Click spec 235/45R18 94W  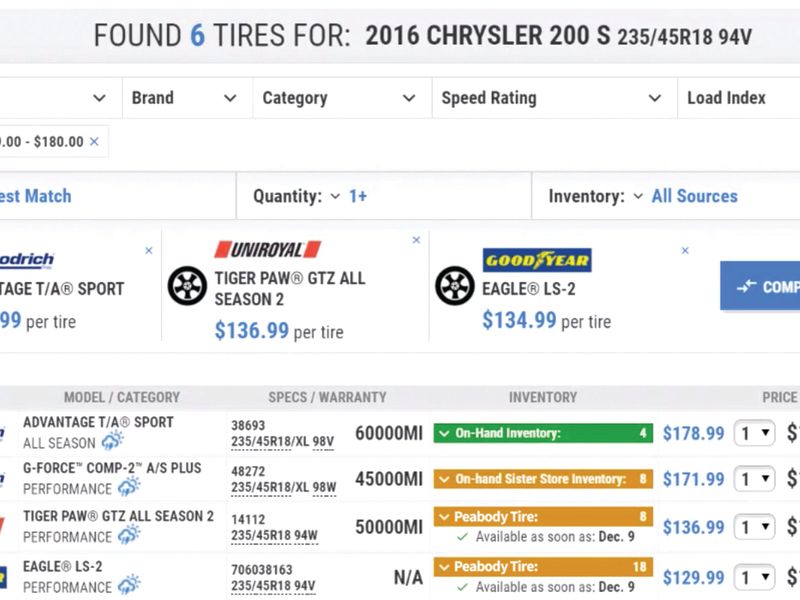click(x=274, y=536)
